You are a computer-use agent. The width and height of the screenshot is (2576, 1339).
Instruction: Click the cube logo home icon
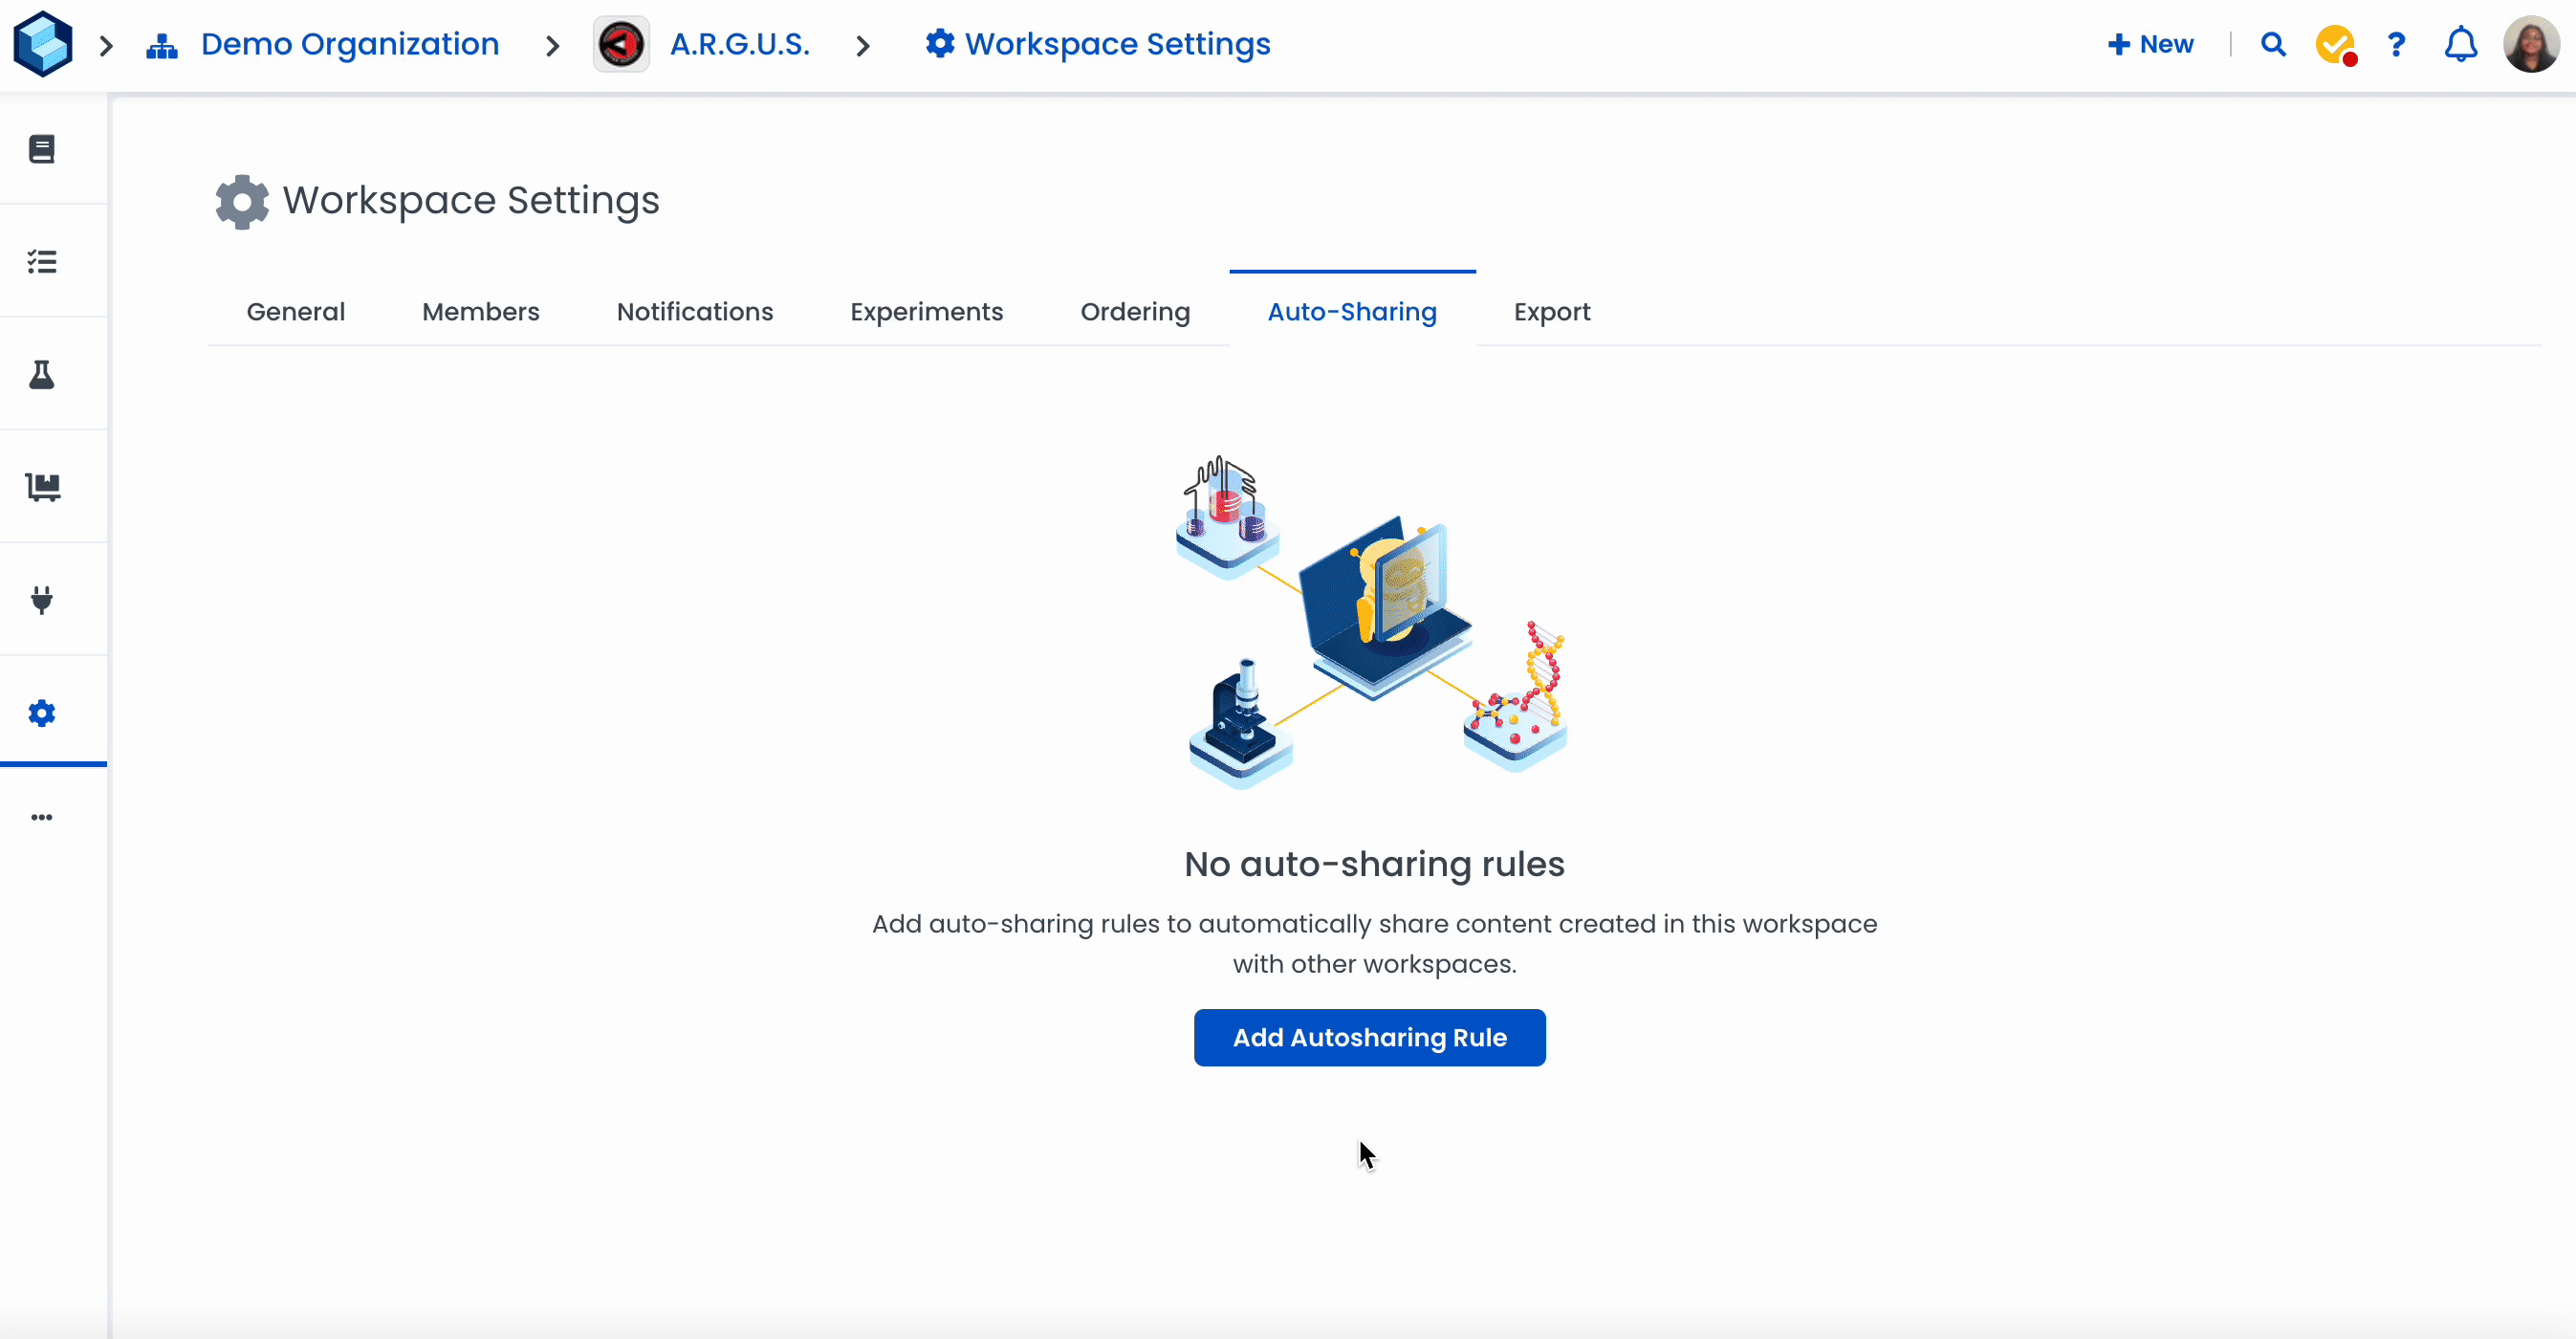pyautogui.click(x=43, y=44)
